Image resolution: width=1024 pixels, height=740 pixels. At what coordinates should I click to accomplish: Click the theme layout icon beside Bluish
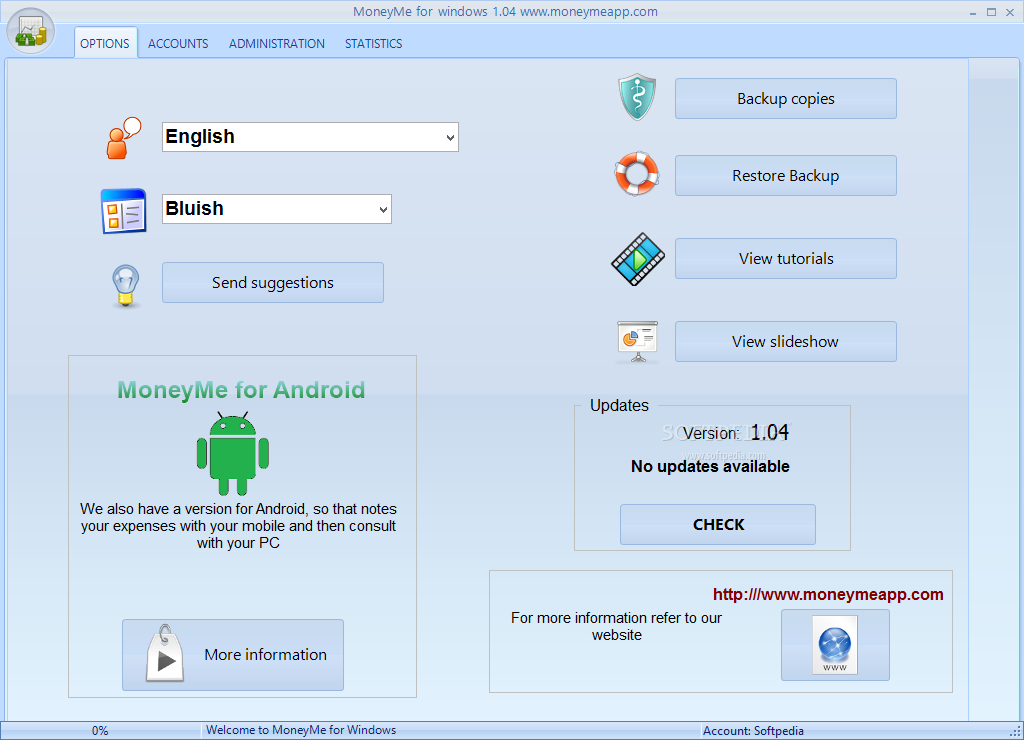(x=123, y=211)
